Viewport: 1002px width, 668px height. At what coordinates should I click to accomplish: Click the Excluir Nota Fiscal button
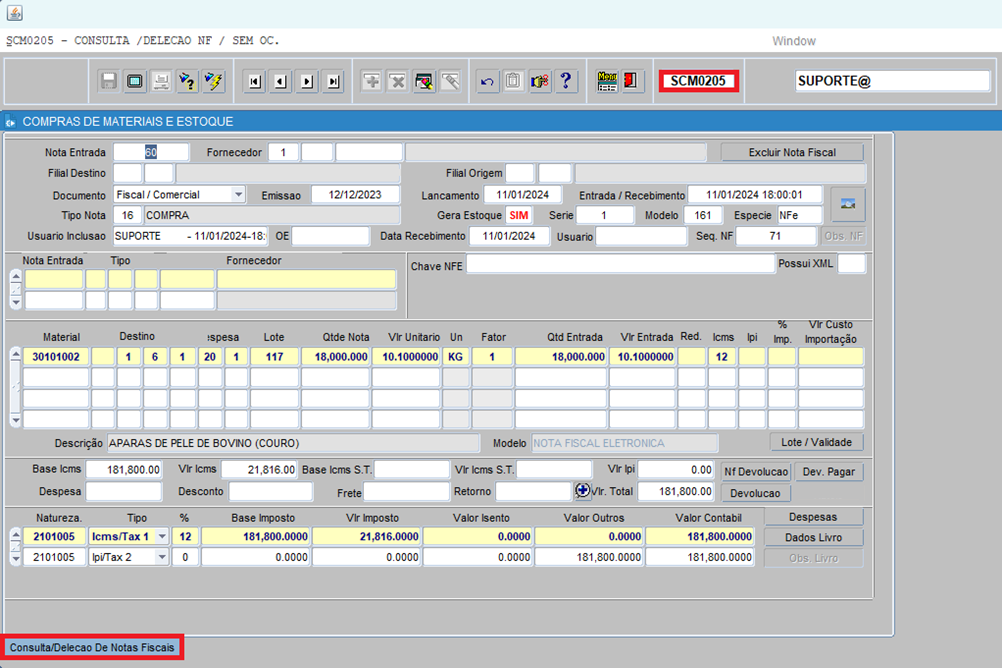pos(792,152)
